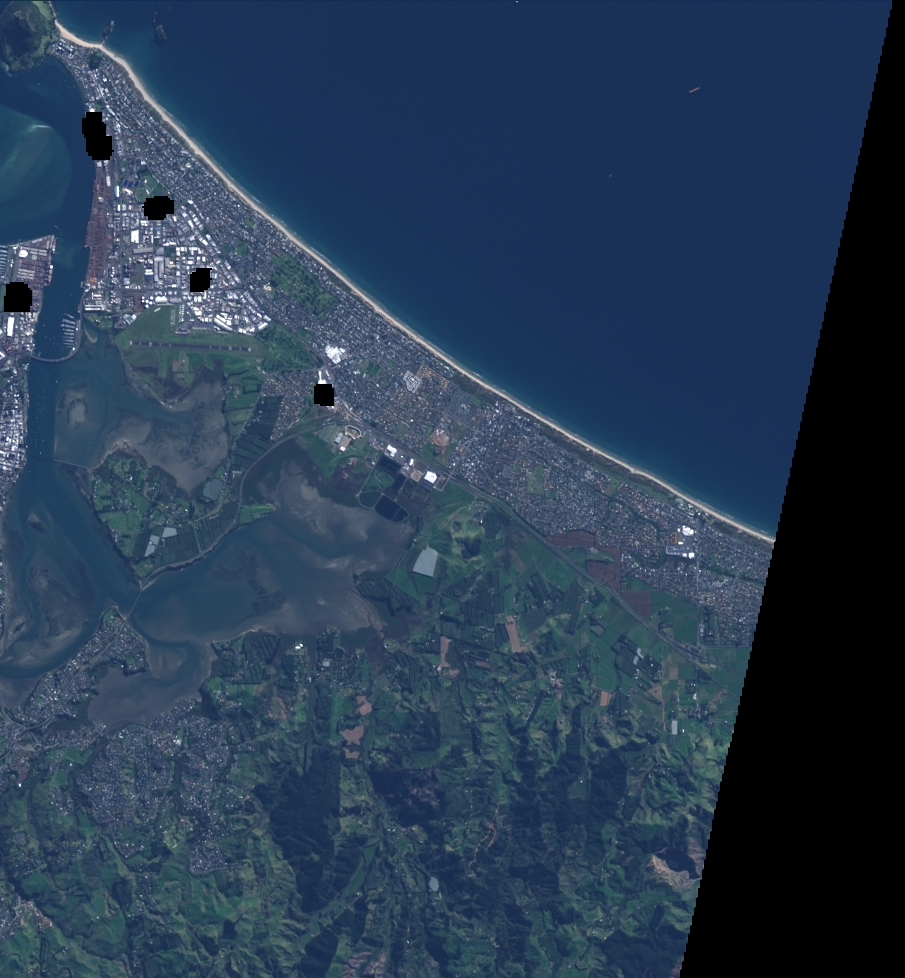Click the square black mask near white buildings
This screenshot has width=905, height=978.
[x=323, y=394]
